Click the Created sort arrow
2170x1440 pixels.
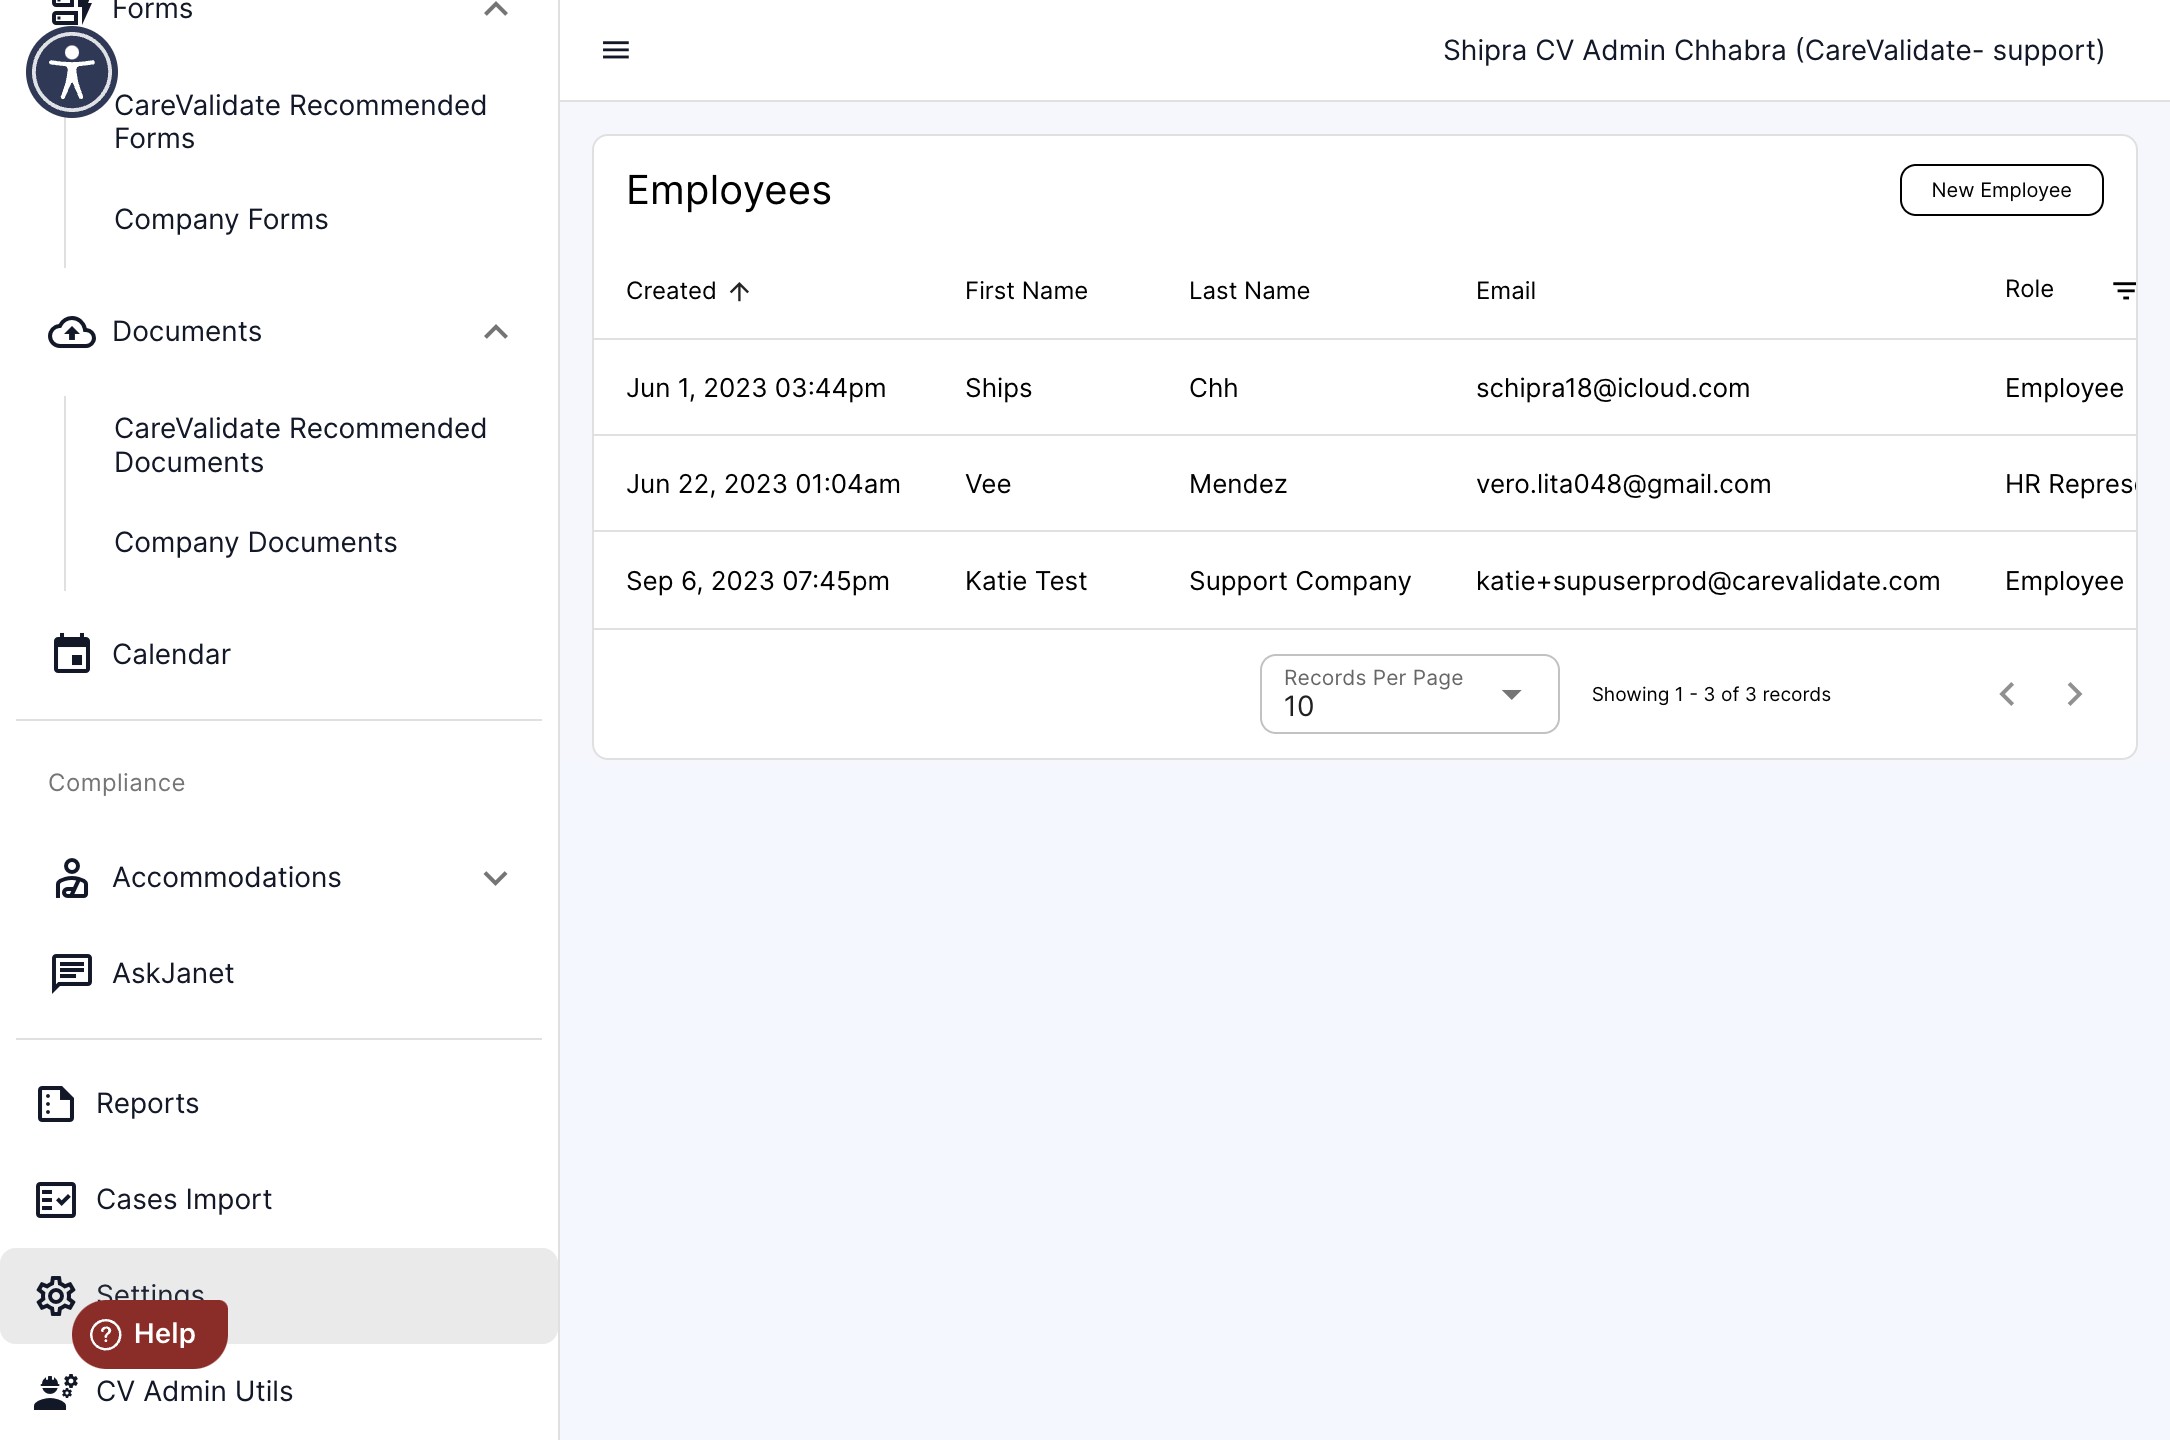(740, 291)
